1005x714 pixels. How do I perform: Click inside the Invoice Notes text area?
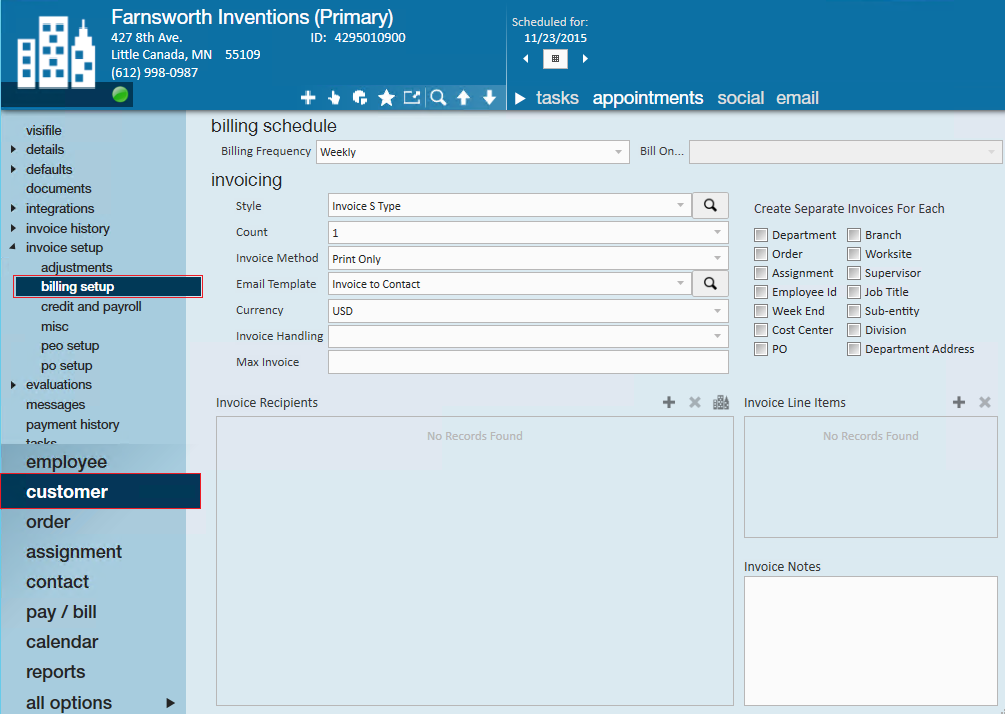pos(870,641)
